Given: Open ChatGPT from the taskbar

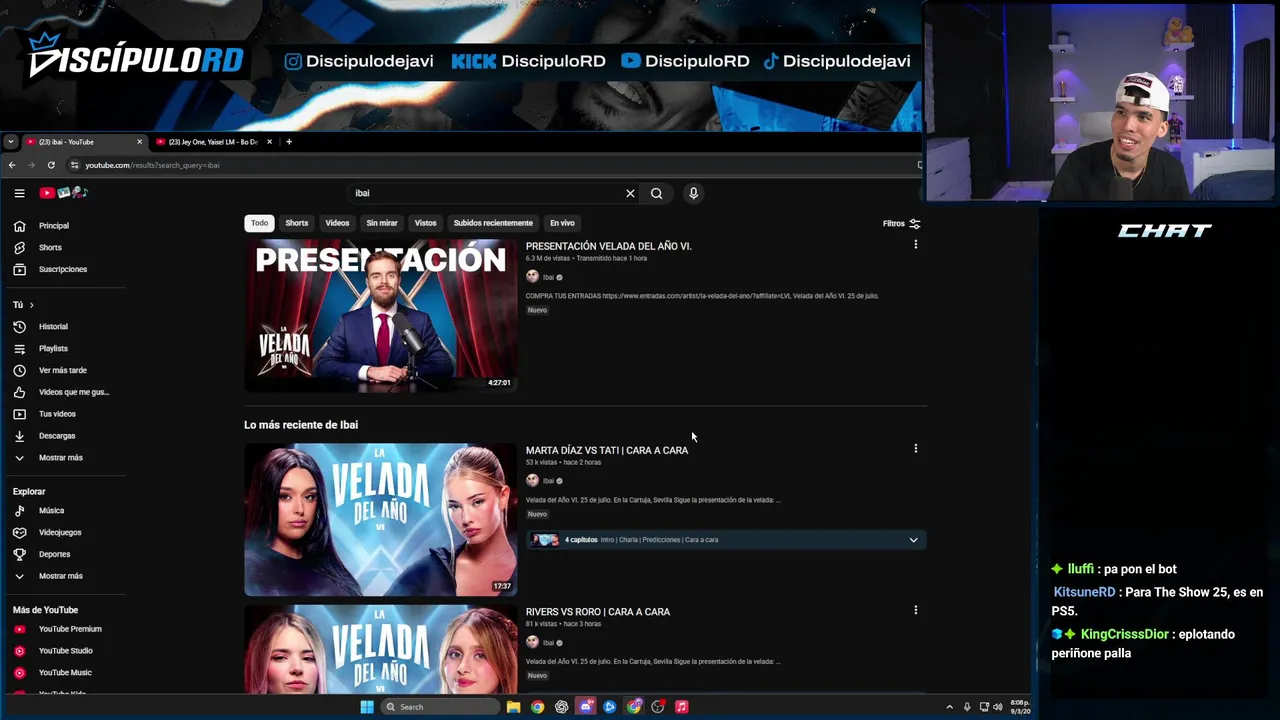Looking at the screenshot, I should [x=562, y=707].
